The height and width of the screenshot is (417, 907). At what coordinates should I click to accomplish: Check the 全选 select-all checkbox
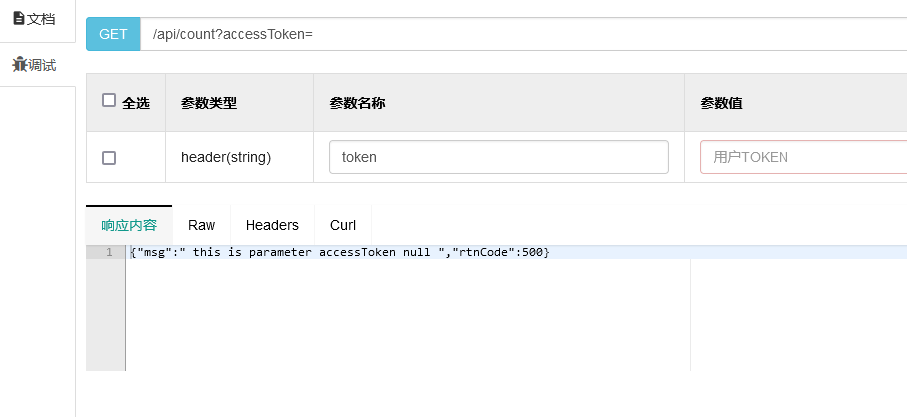109,100
